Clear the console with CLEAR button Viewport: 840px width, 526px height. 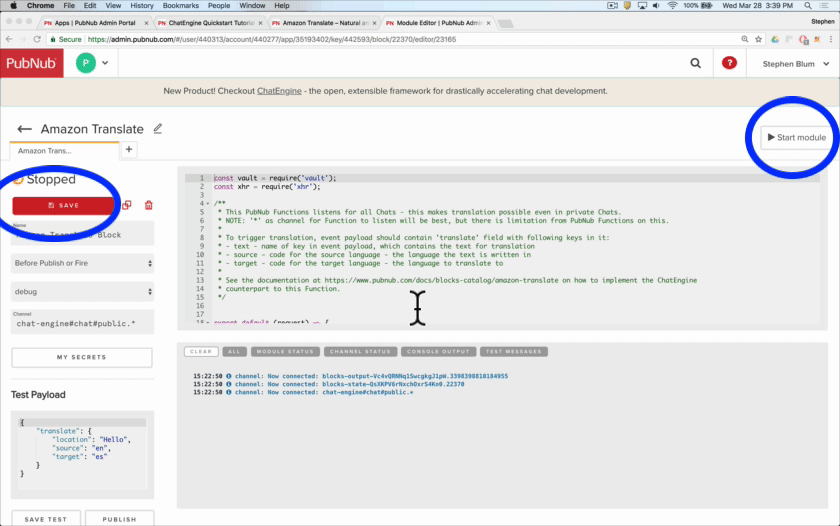point(201,351)
